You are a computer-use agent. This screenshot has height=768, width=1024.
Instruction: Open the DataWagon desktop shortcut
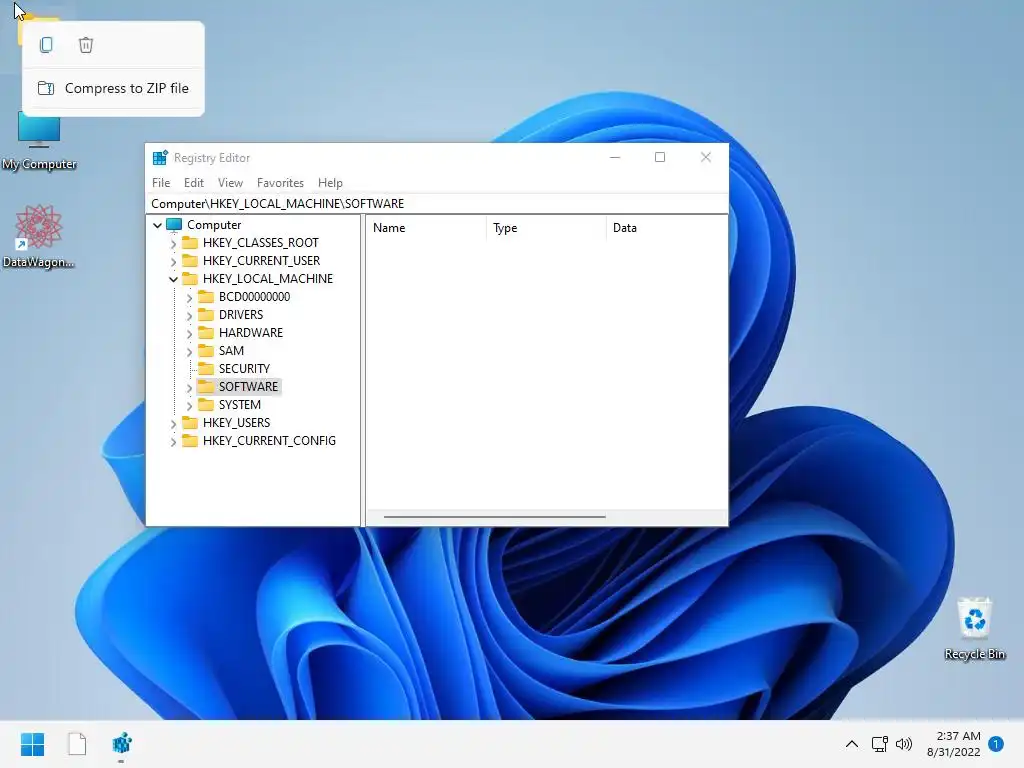(39, 236)
